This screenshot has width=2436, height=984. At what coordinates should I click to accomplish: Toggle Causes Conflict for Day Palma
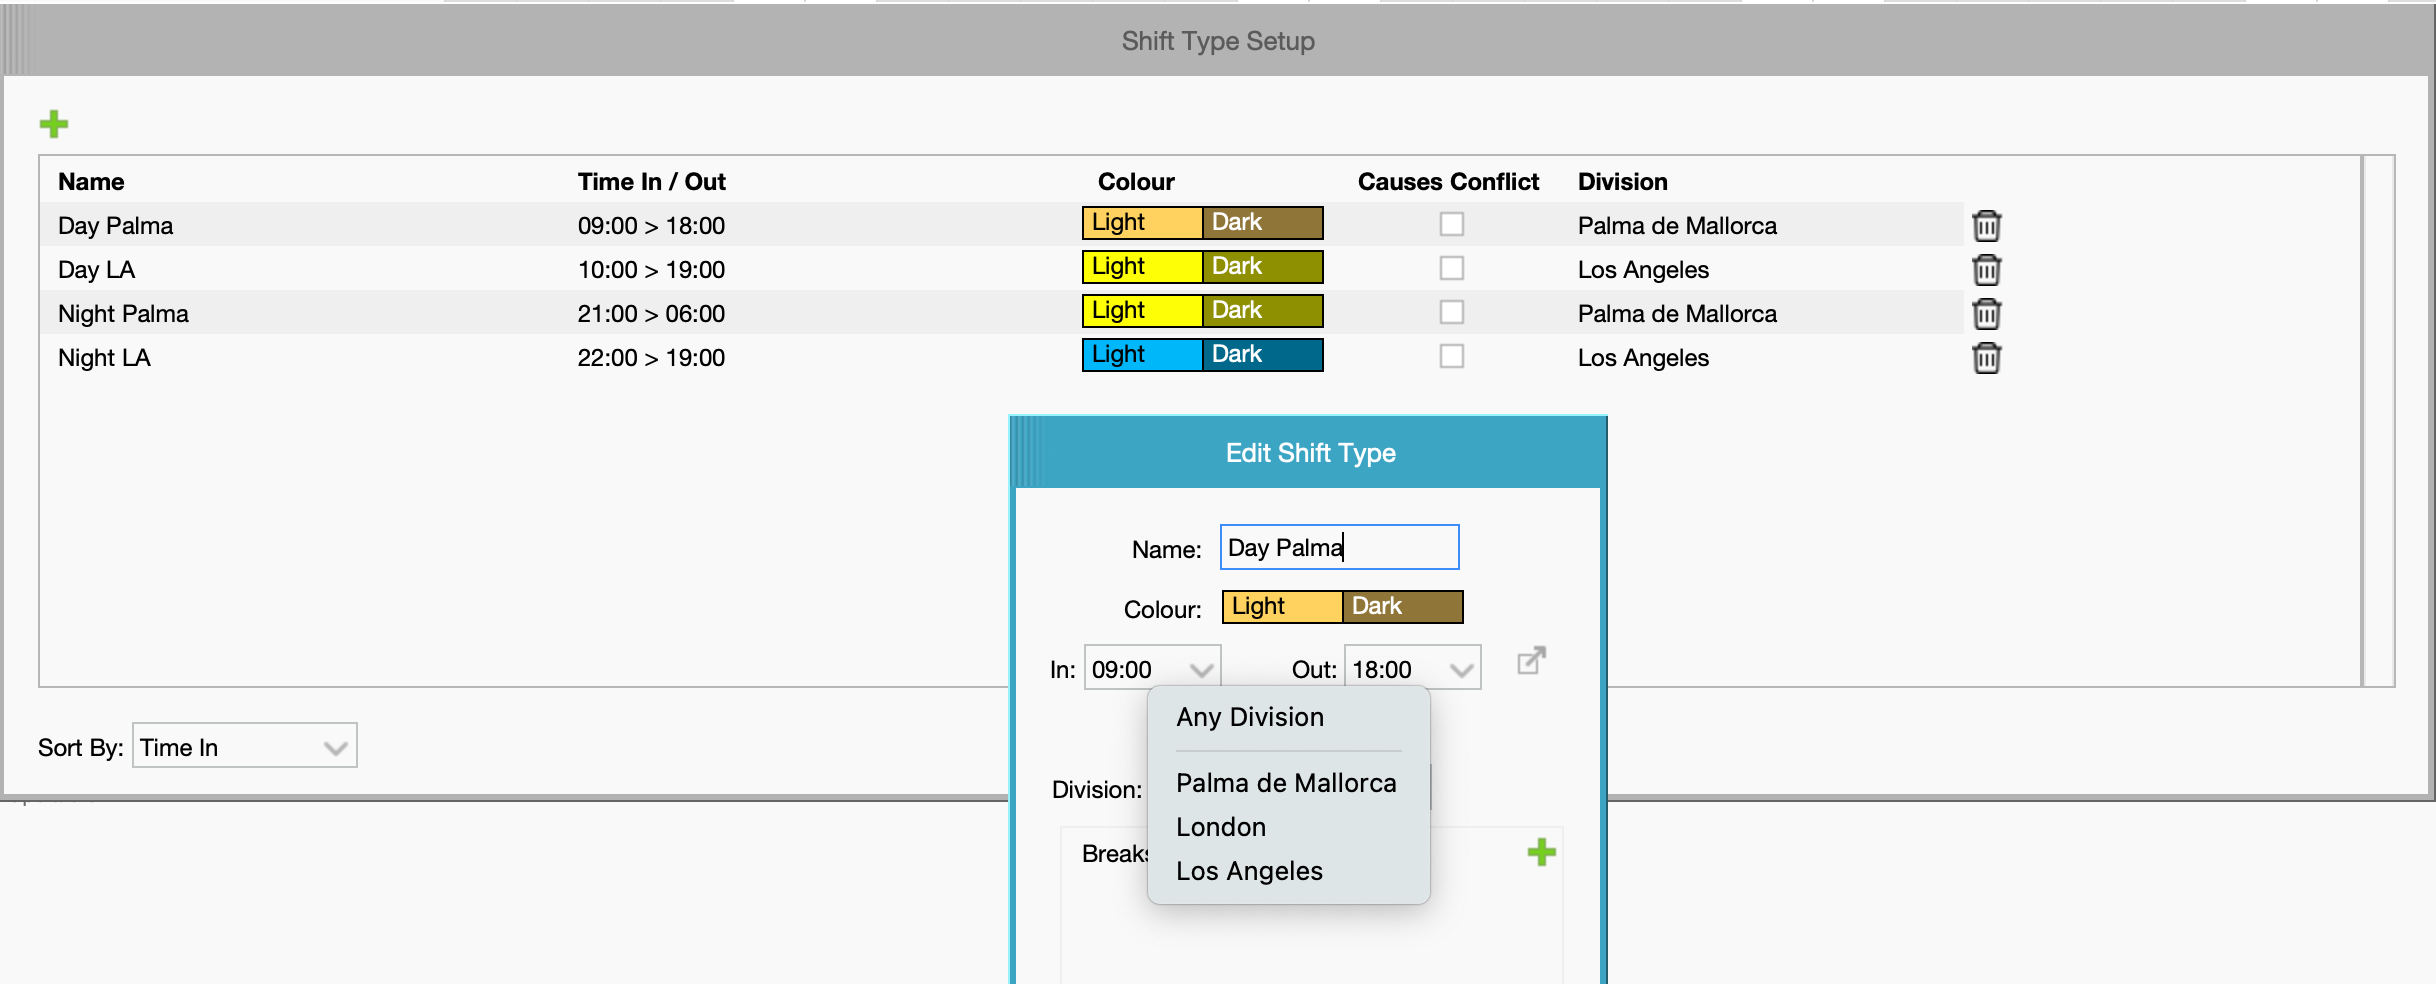[1451, 224]
